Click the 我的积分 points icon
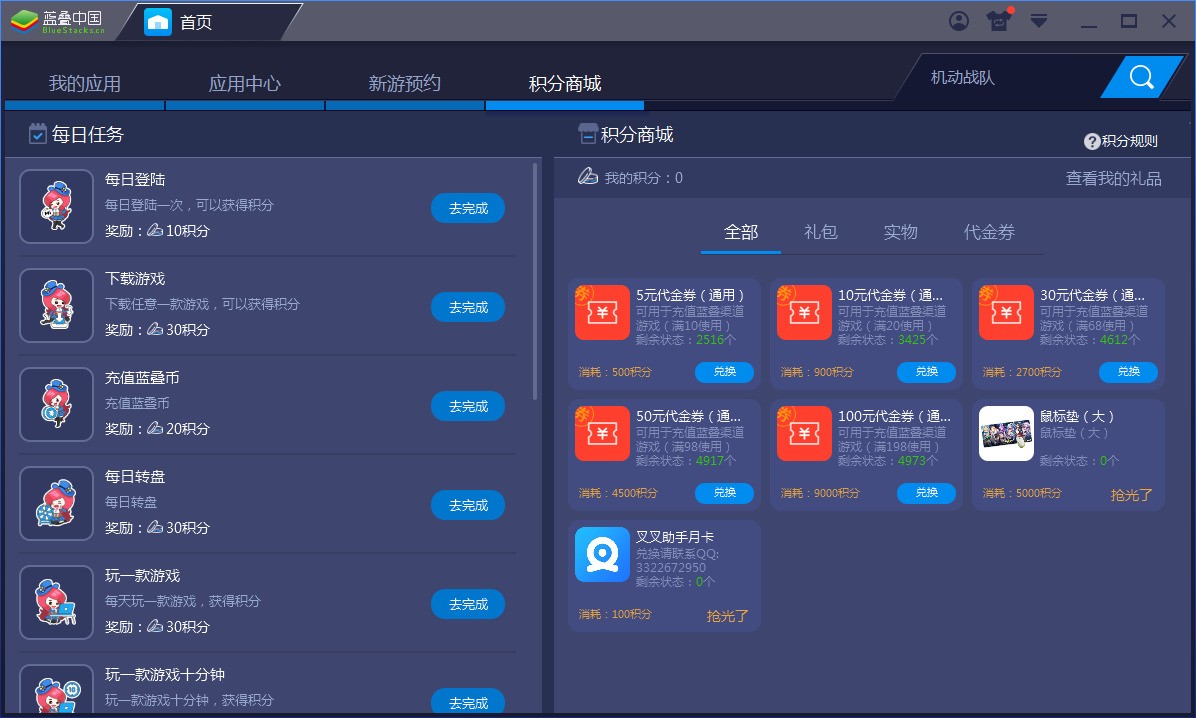Screen dimensions: 1196x718 point(587,177)
